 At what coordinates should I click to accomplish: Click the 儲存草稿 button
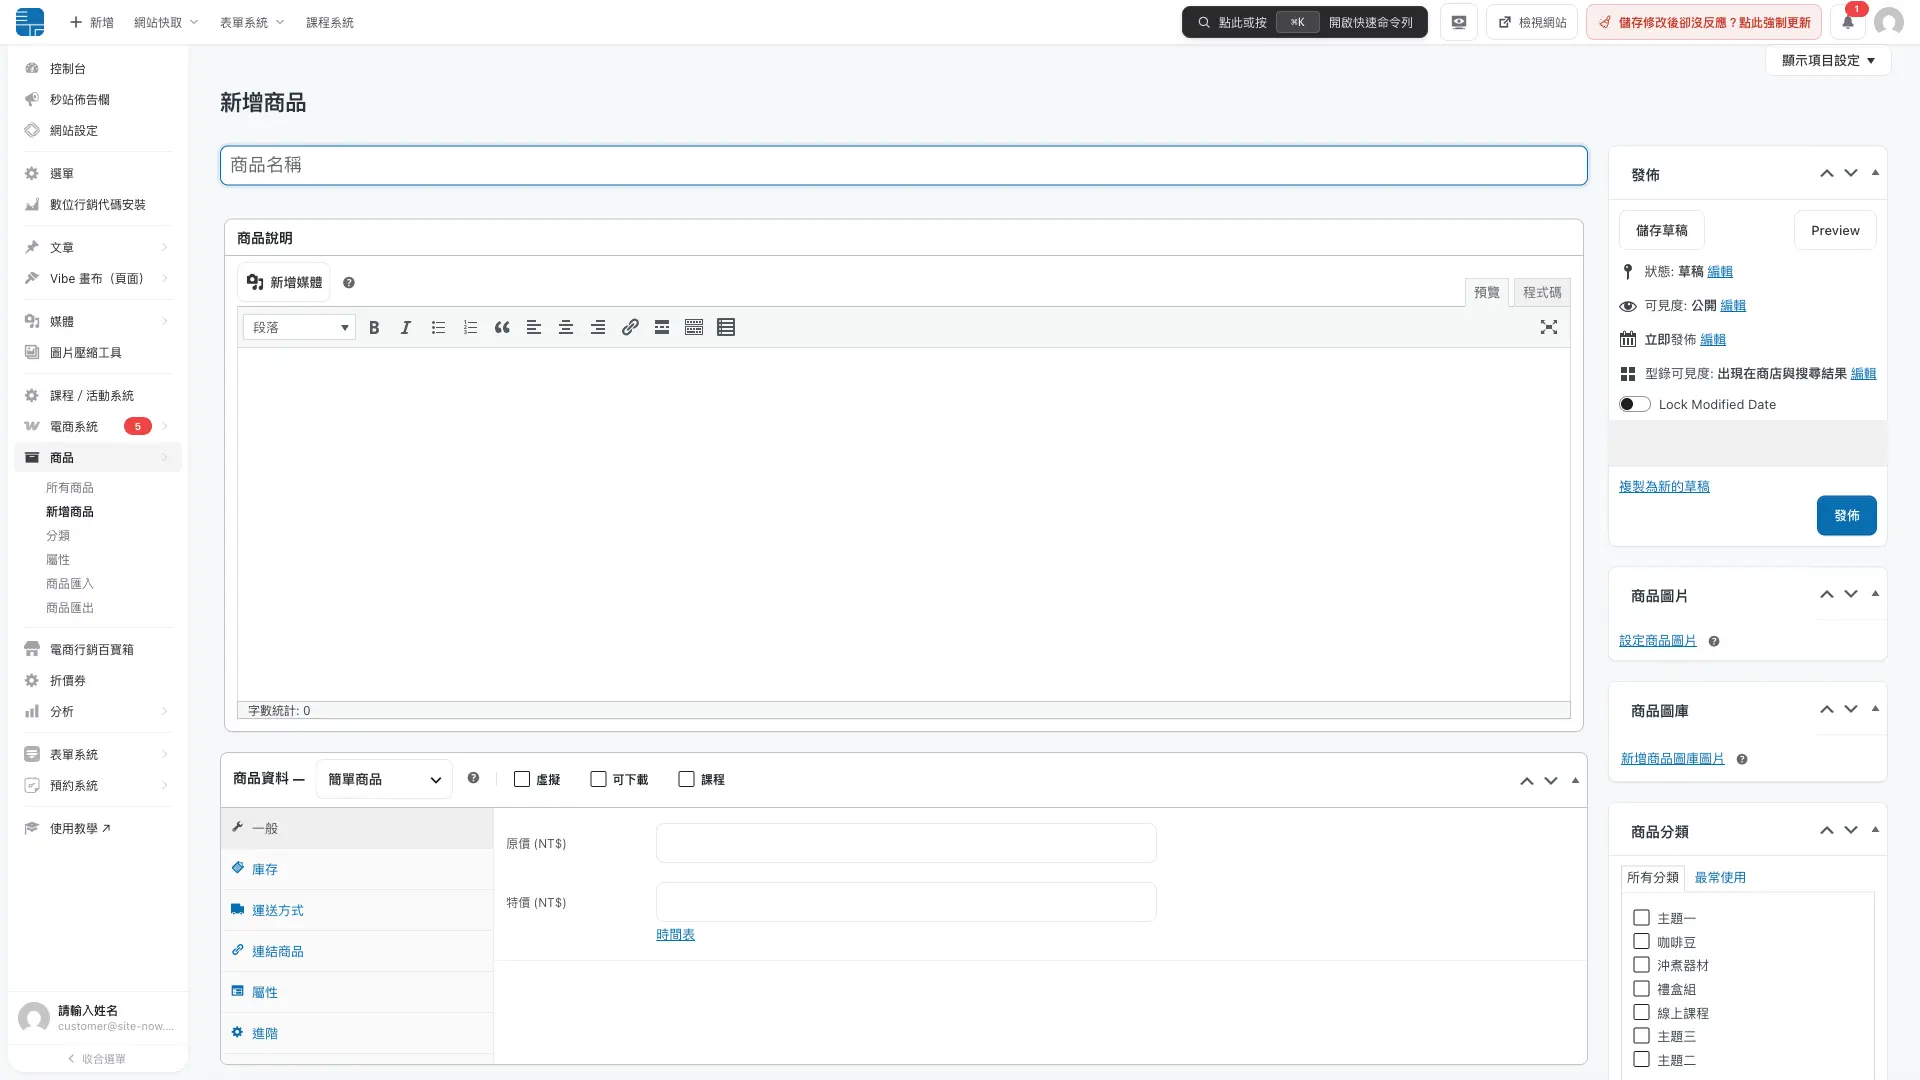[x=1661, y=230]
